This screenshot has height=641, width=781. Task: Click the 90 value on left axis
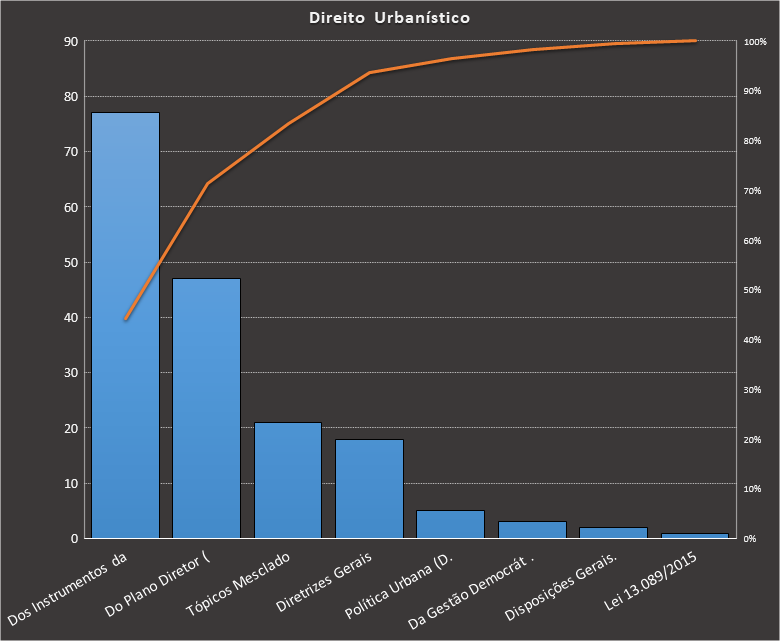pyautogui.click(x=71, y=42)
